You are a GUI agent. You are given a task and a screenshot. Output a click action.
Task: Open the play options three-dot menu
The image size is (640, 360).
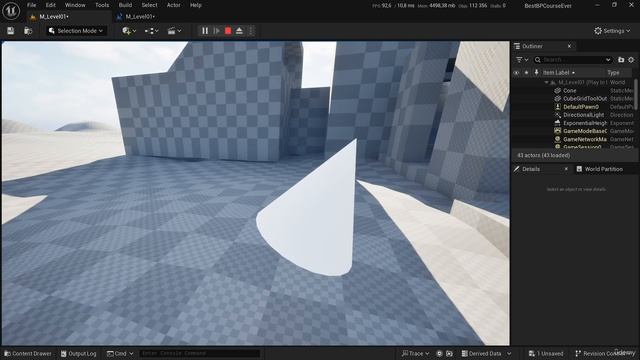(x=251, y=31)
